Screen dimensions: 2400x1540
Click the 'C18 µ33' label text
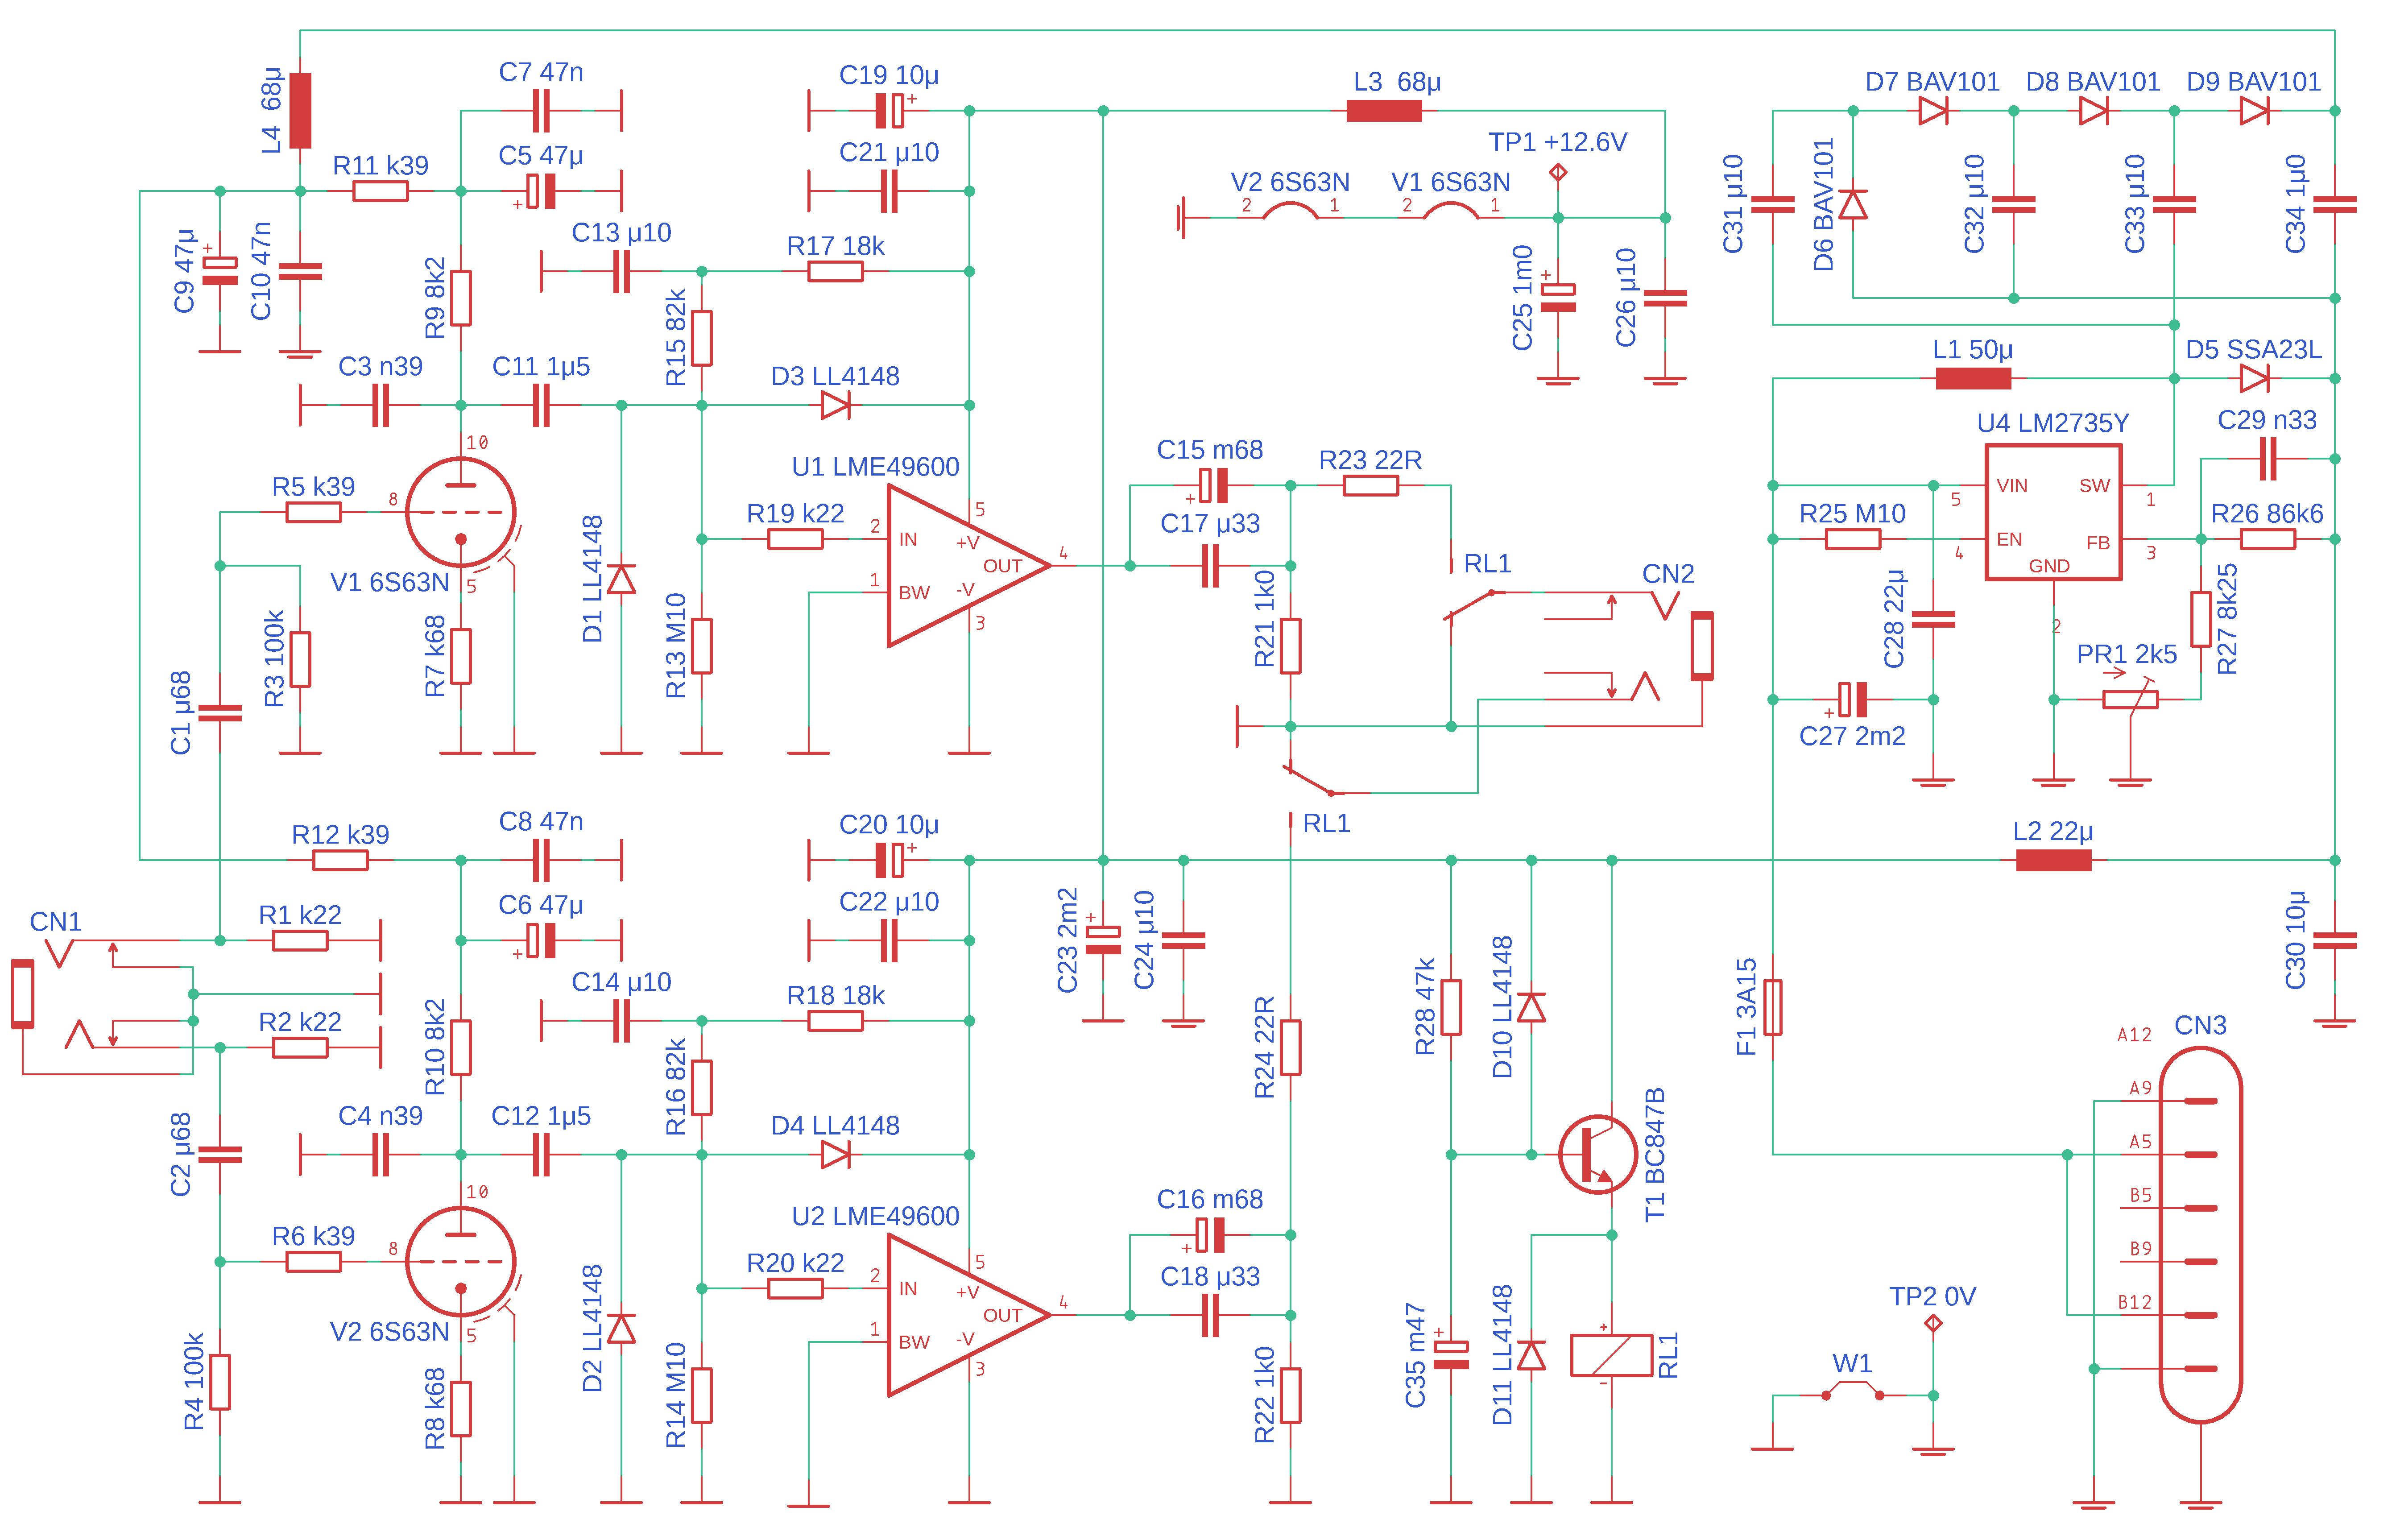point(1210,1277)
